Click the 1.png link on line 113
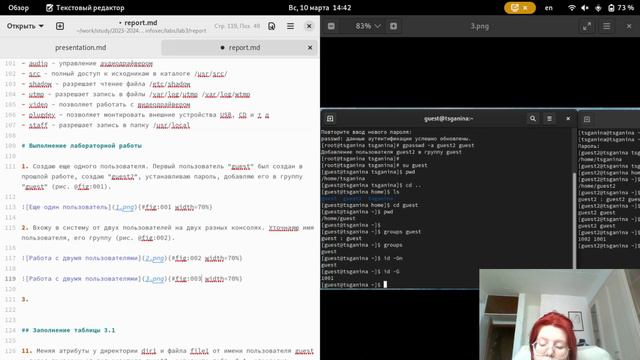This screenshot has width=640, height=360. point(125,207)
